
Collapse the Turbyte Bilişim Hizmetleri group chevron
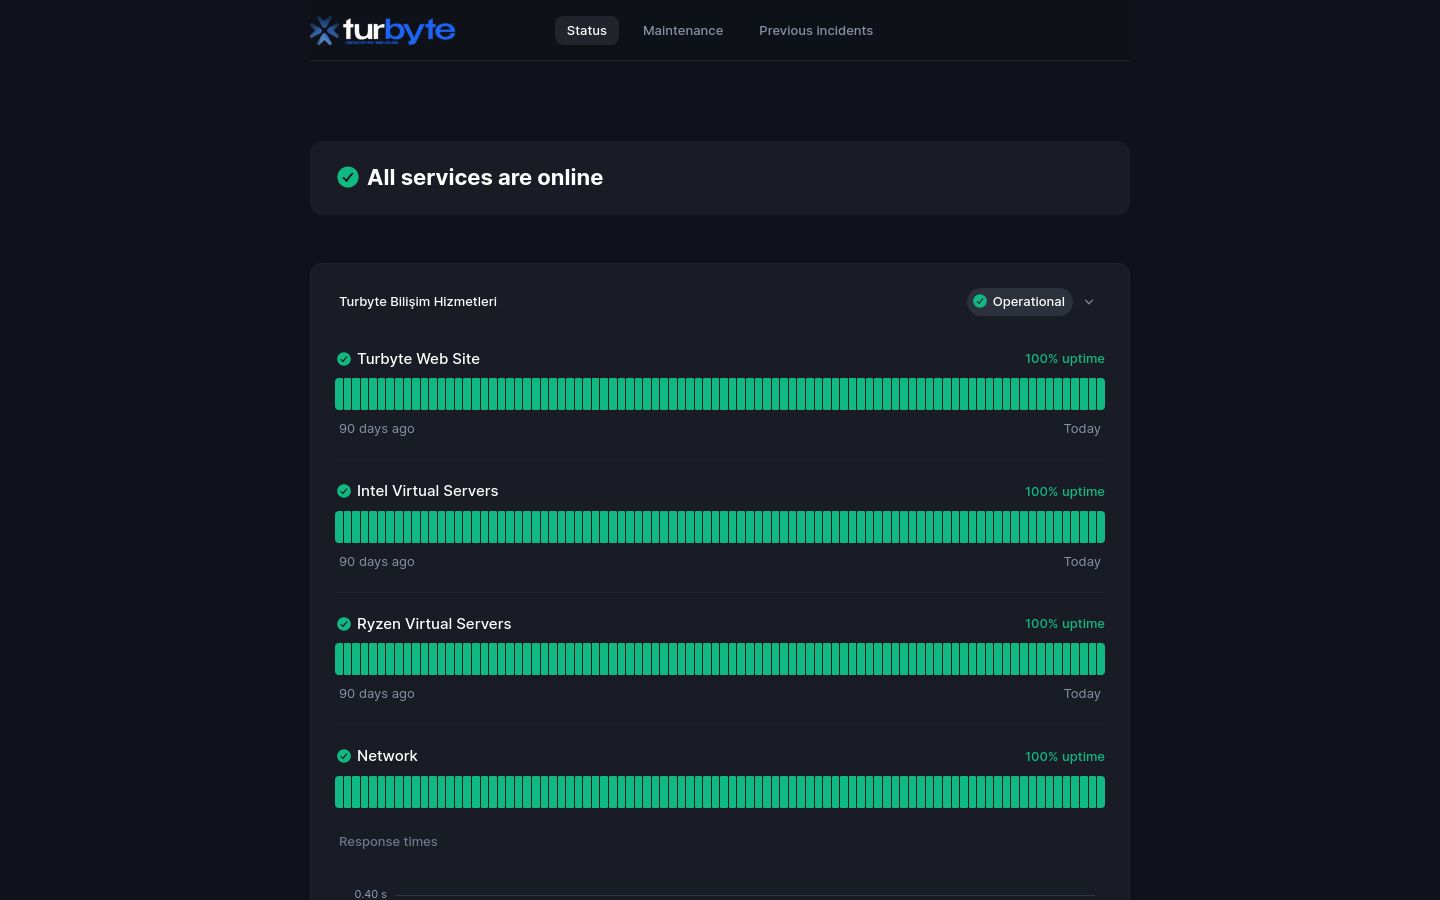tap(1089, 302)
